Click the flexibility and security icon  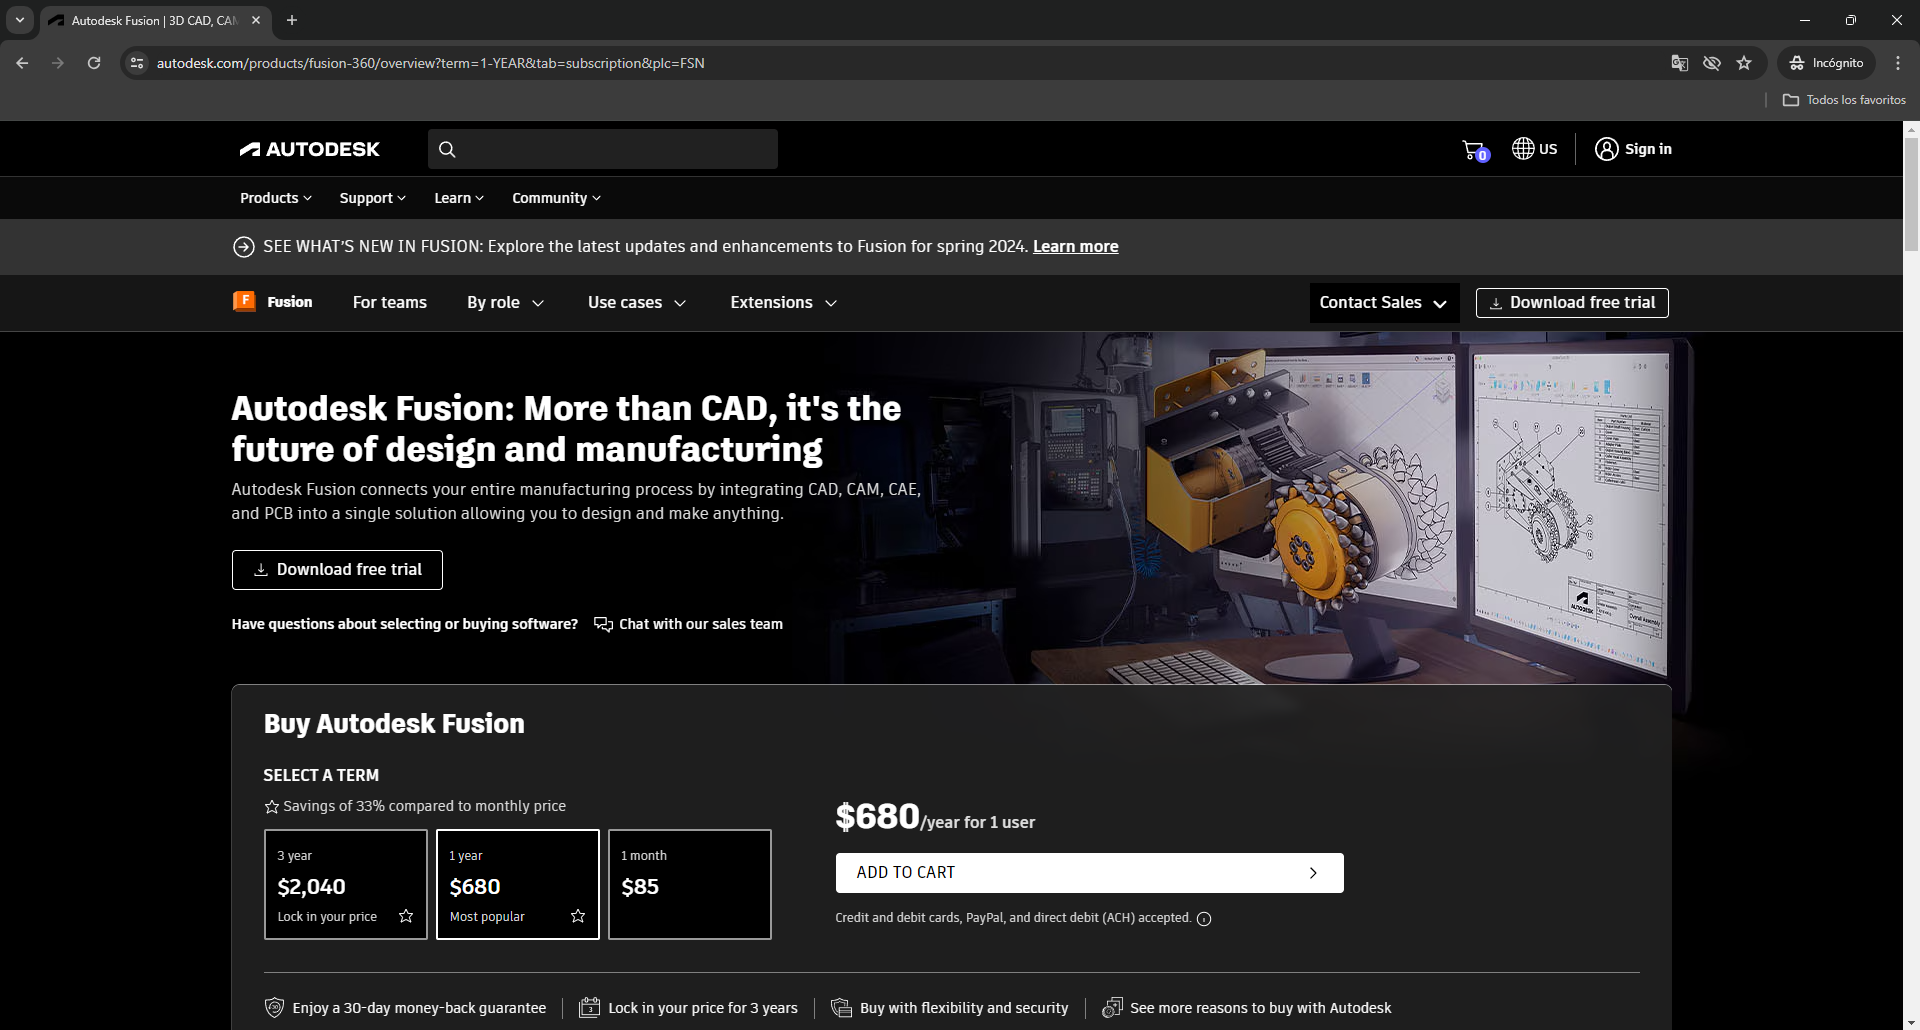[x=841, y=1007]
